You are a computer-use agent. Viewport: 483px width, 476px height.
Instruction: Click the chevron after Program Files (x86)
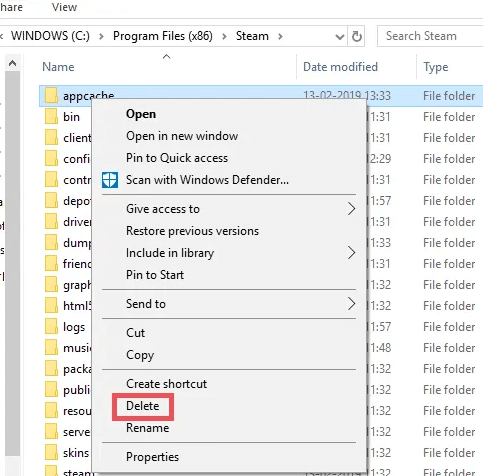(x=224, y=36)
